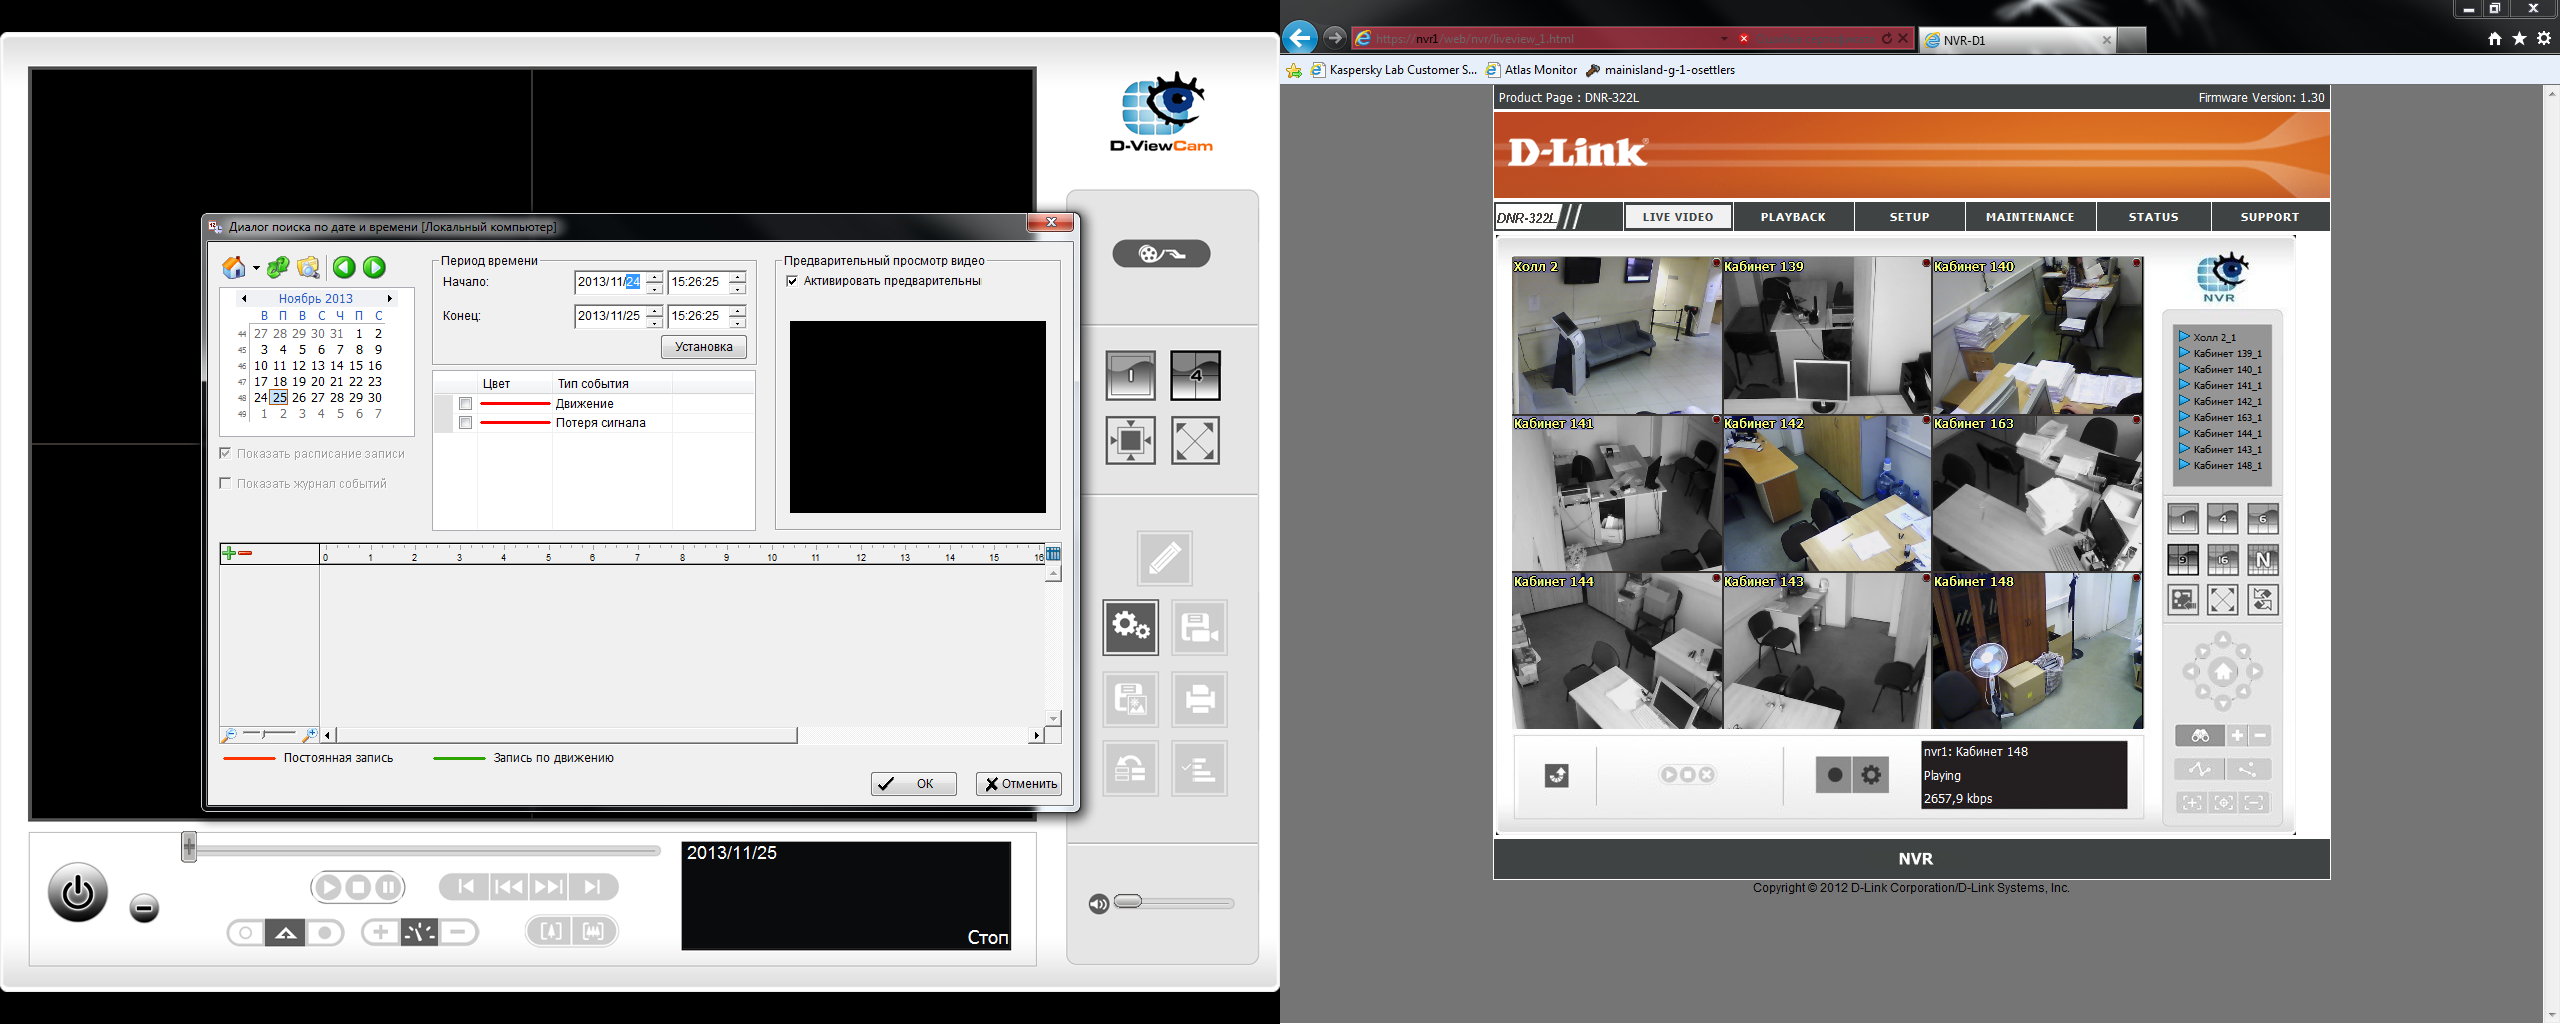Click the snapshot icon in NVR bottom bar
The image size is (2560, 1024).
(1557, 775)
